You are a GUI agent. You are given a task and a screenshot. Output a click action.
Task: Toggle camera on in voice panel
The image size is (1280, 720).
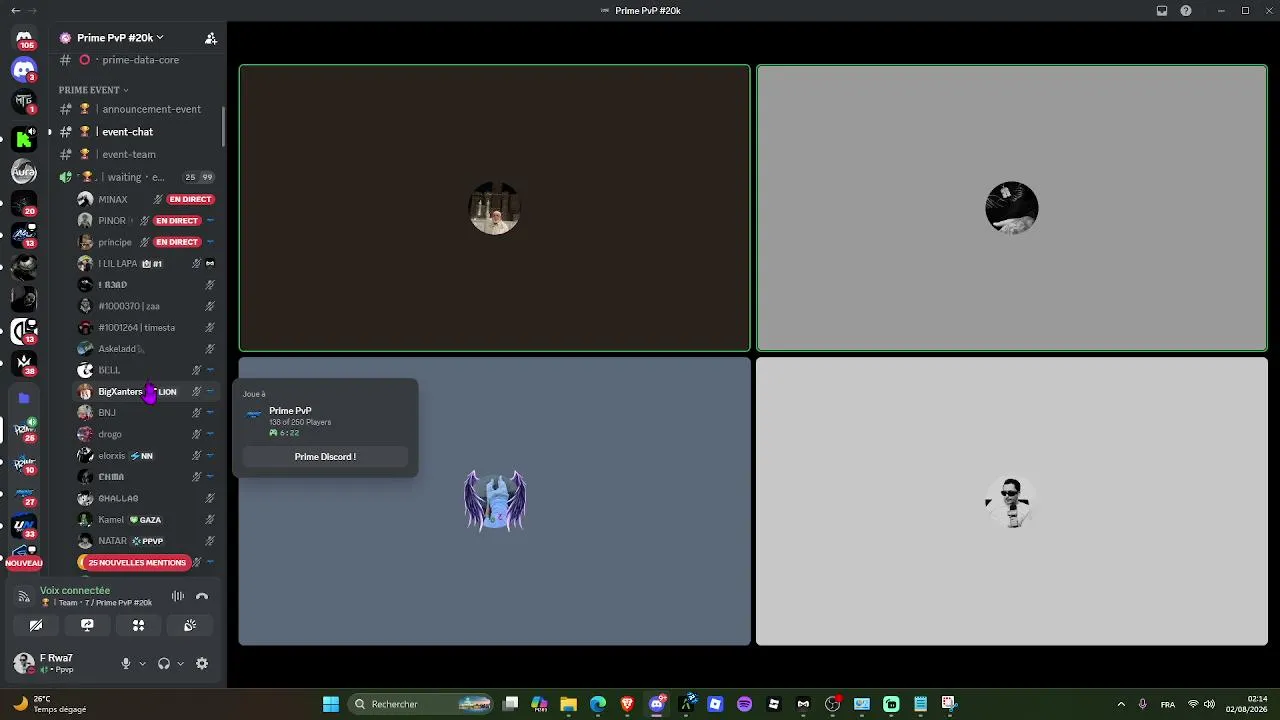[x=36, y=625]
